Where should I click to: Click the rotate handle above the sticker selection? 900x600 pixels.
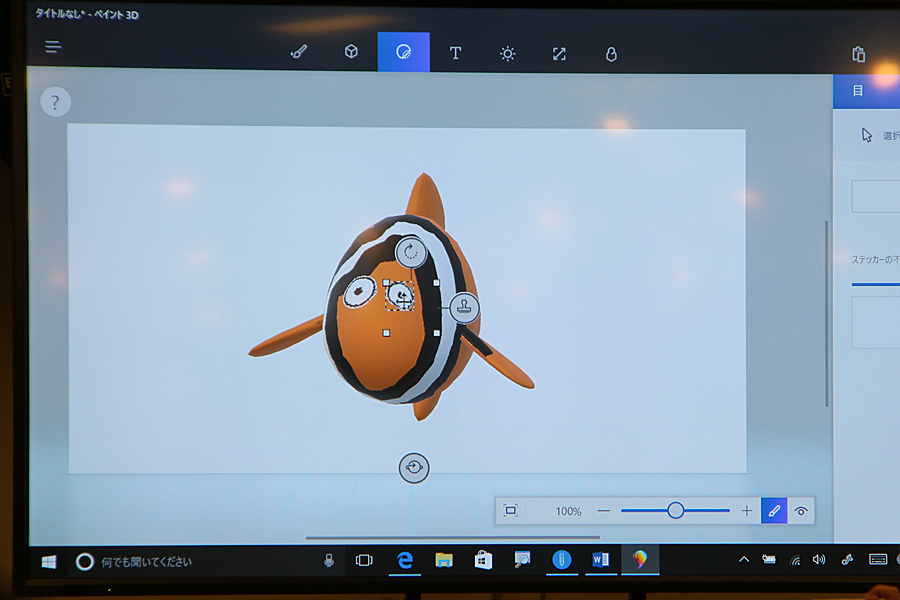(410, 252)
